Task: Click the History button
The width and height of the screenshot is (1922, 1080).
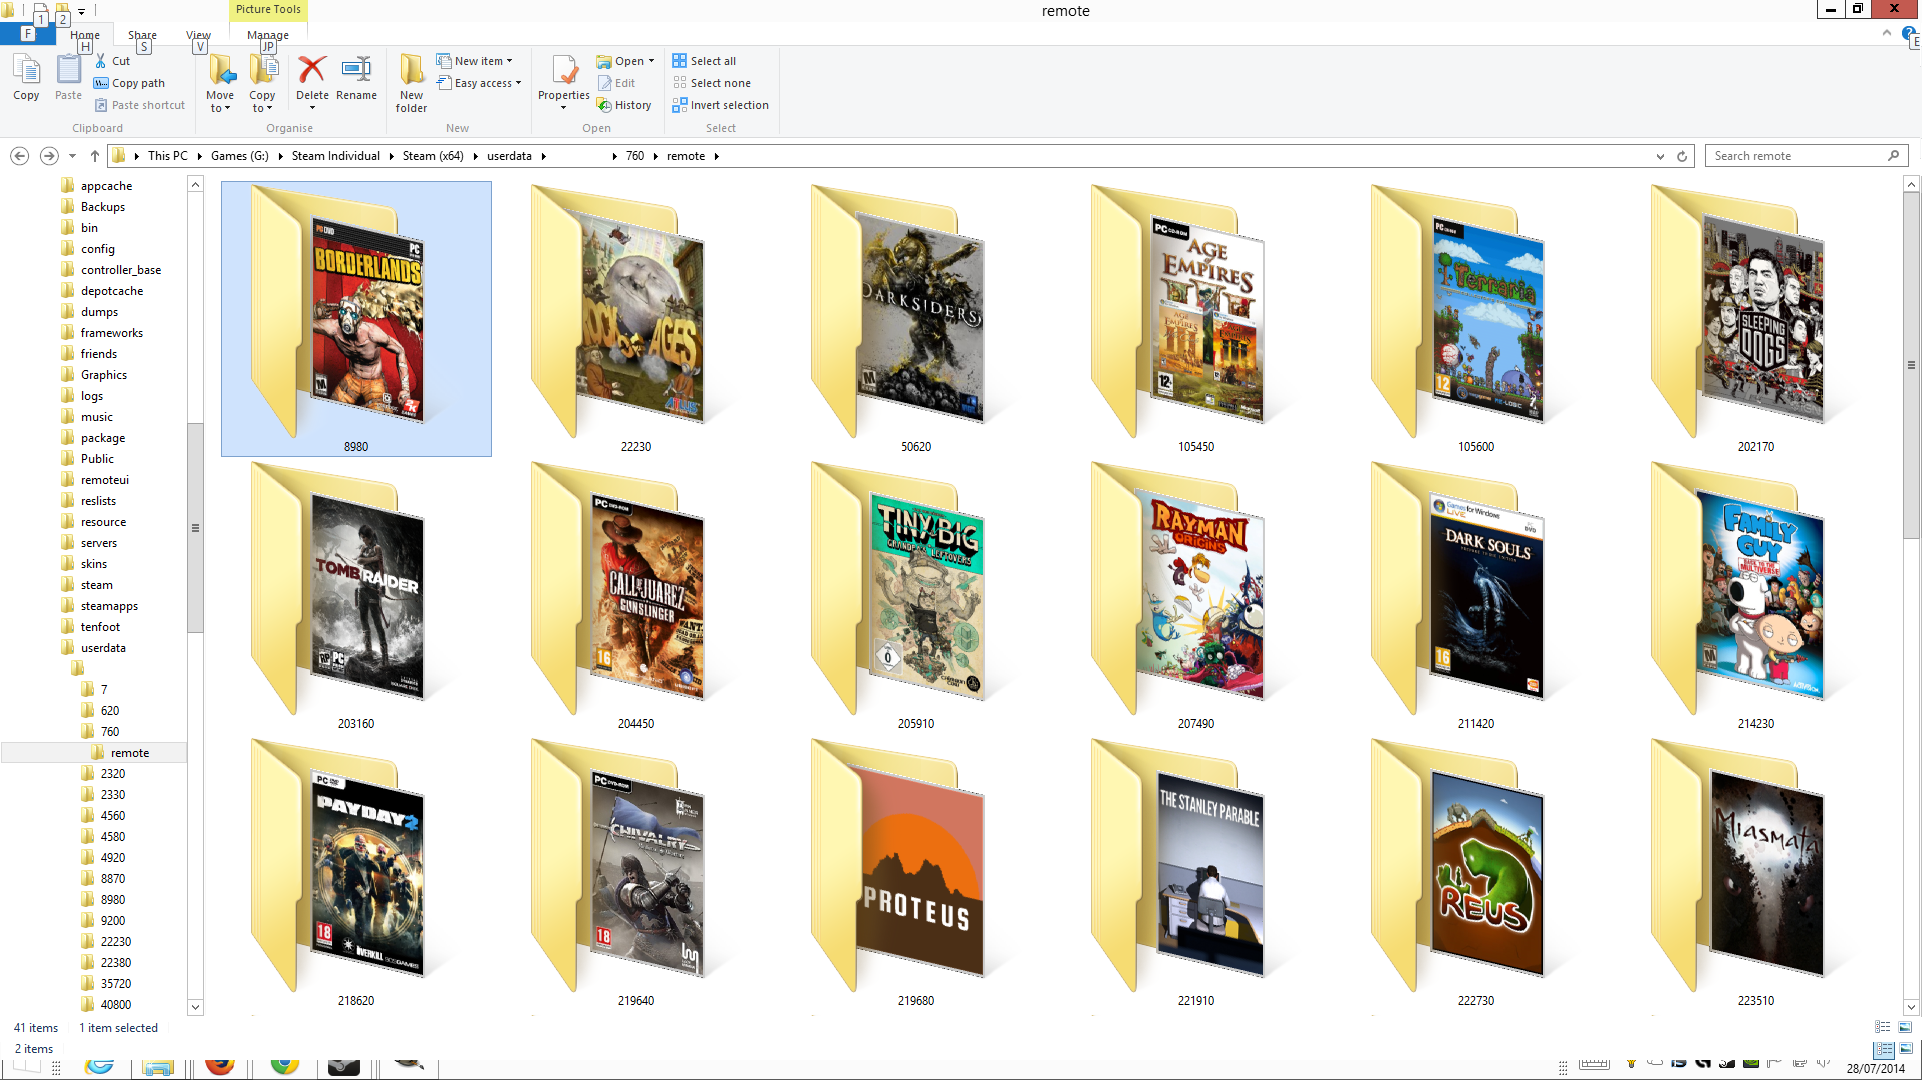Action: [x=624, y=105]
